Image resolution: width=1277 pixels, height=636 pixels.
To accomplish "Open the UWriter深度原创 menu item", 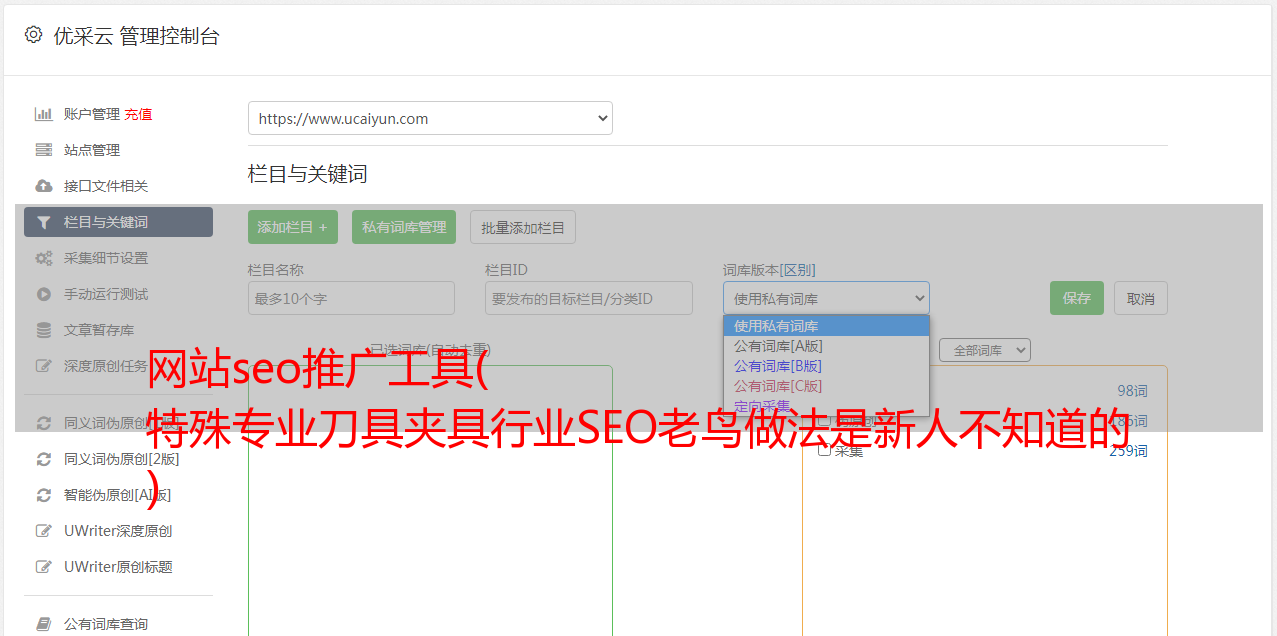I will pos(118,531).
